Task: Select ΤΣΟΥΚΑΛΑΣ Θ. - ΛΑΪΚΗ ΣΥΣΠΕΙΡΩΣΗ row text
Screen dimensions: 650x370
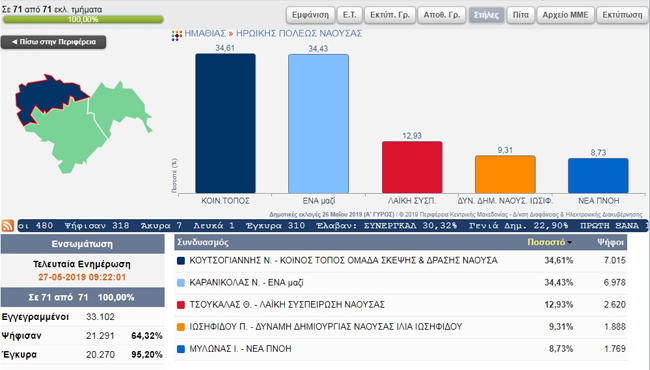Action: (287, 305)
